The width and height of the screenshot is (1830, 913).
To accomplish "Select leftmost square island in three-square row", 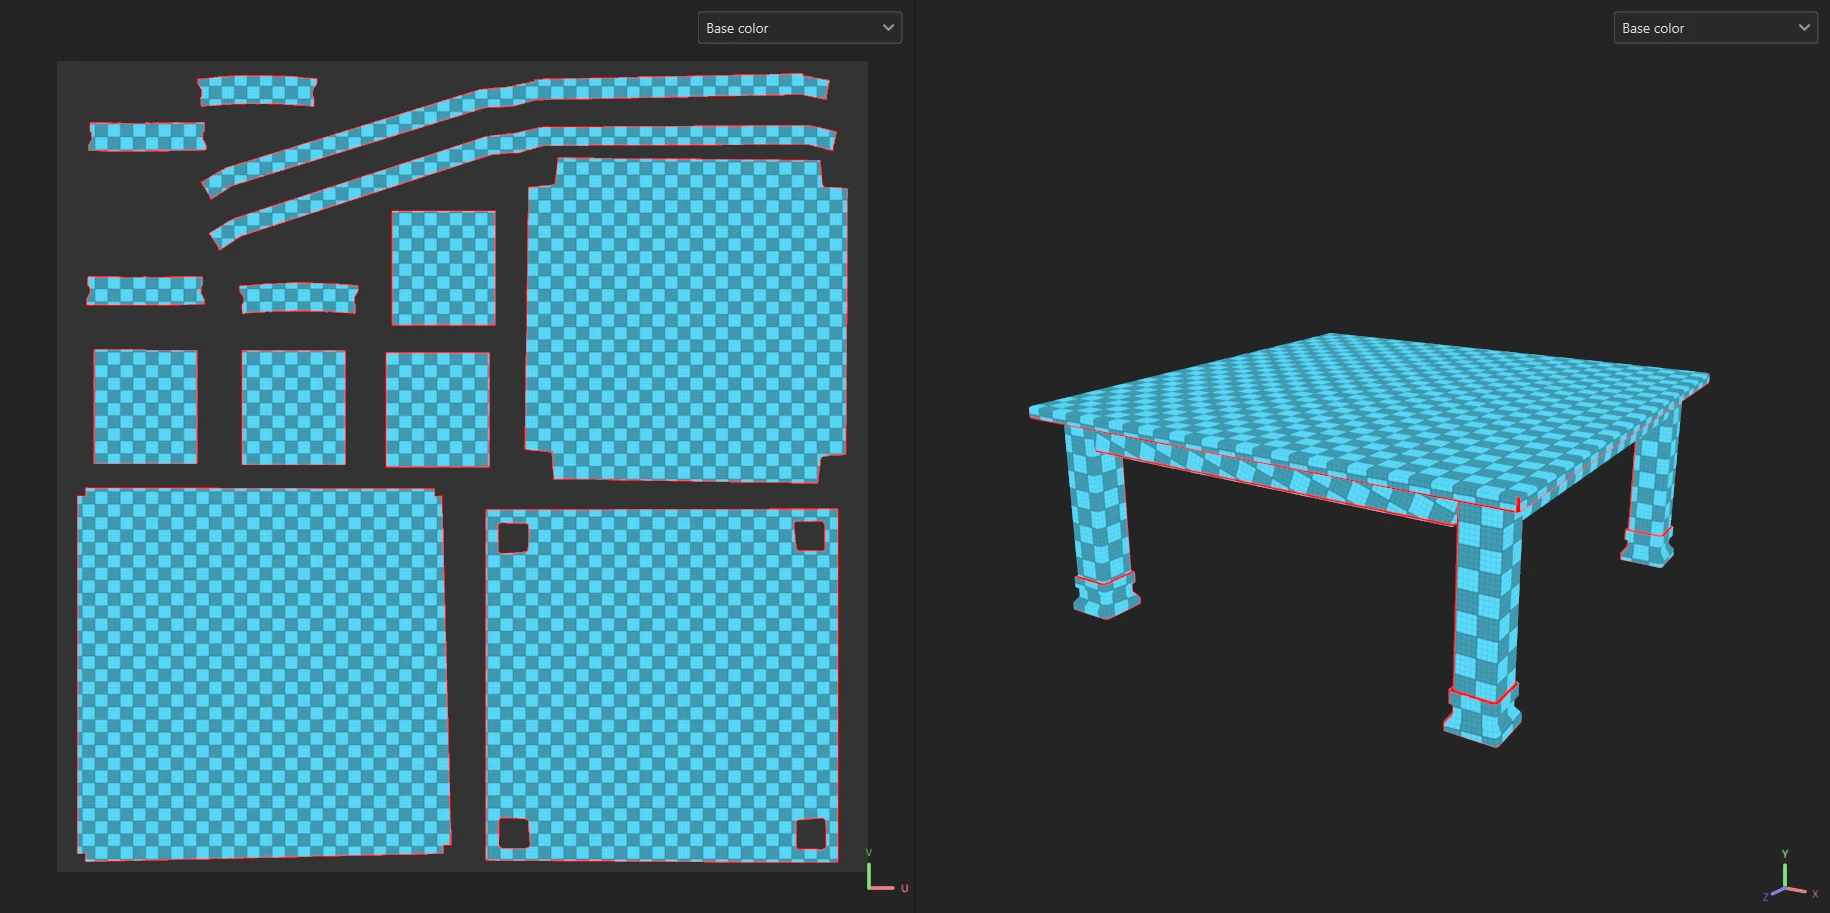I will [x=145, y=406].
